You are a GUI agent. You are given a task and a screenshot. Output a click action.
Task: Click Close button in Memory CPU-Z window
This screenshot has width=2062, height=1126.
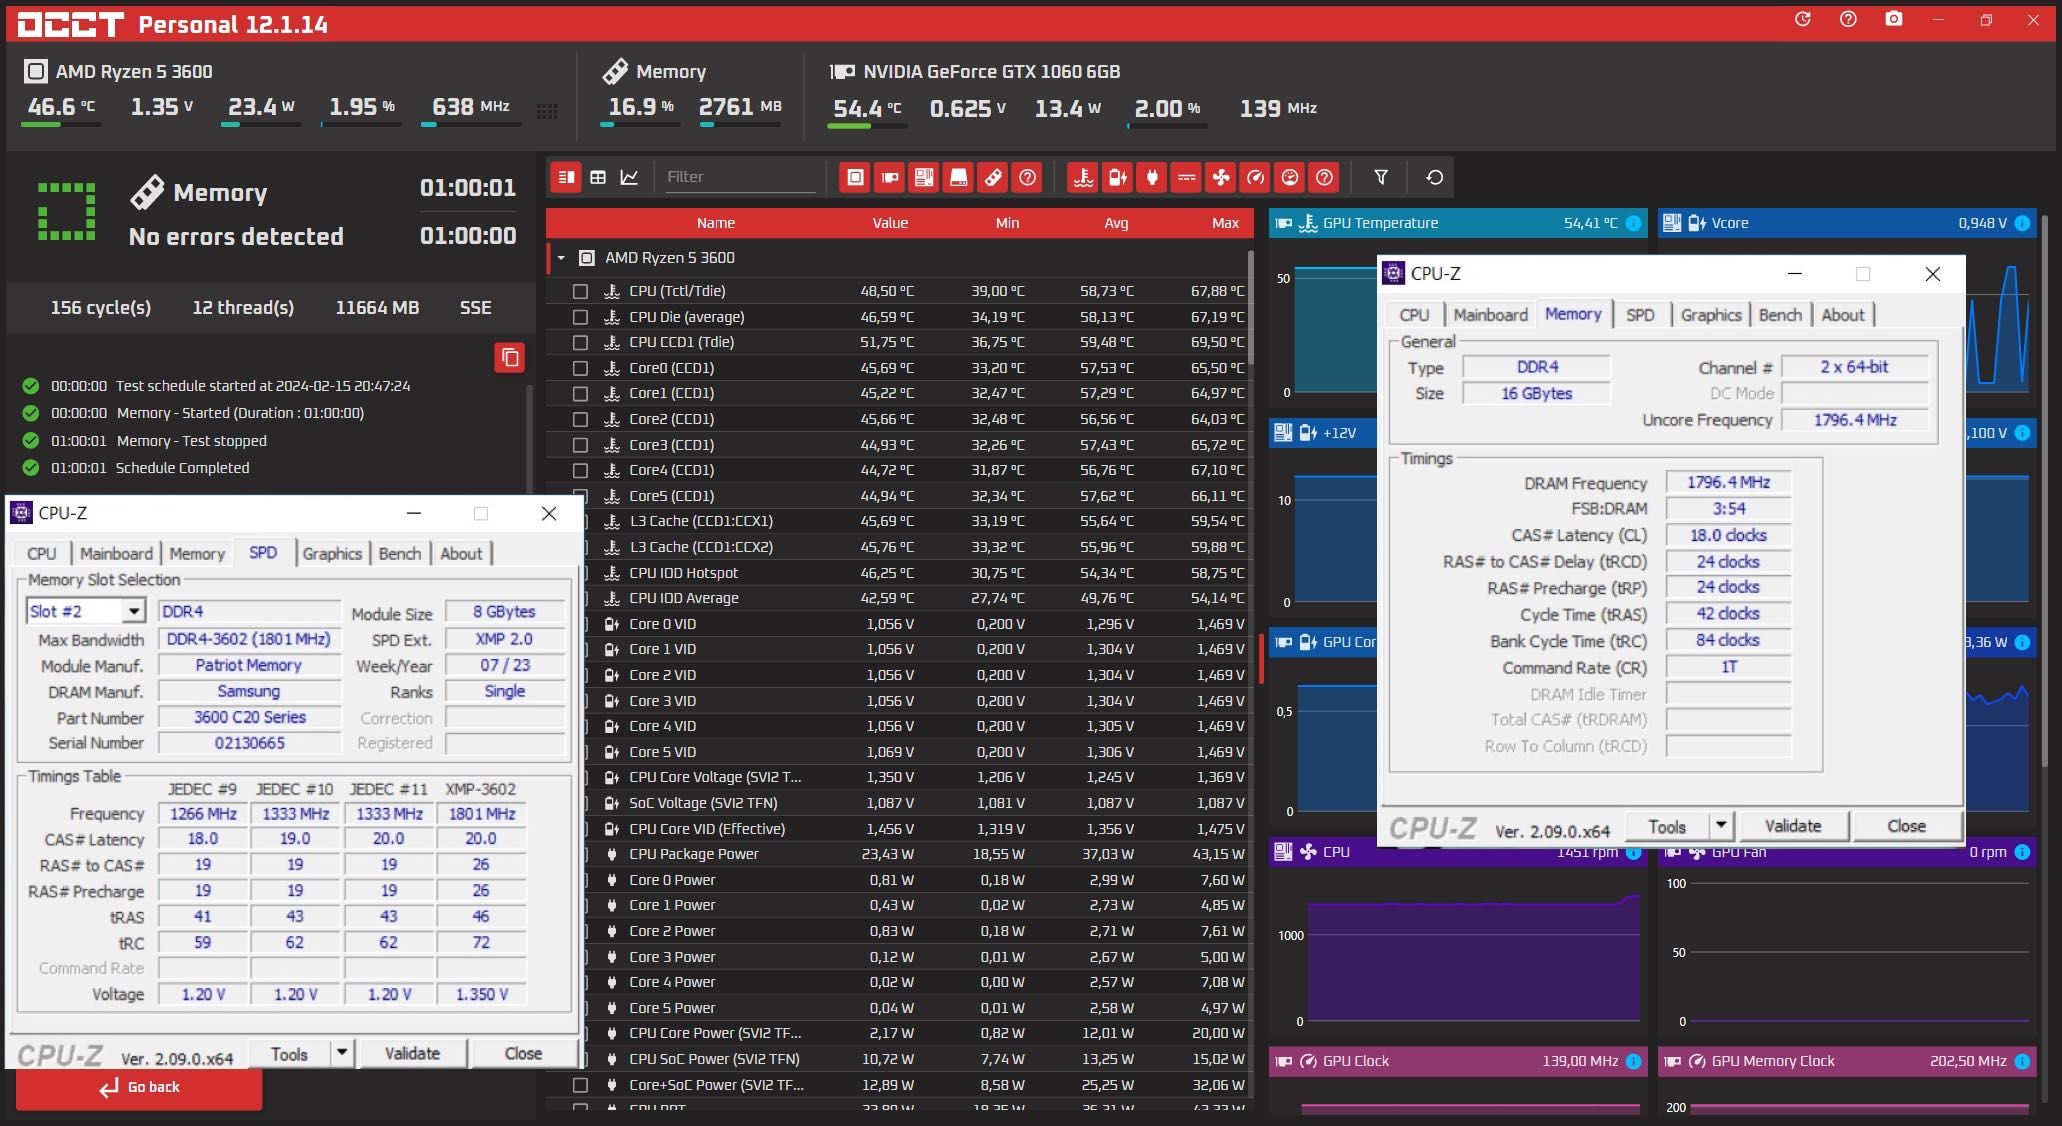click(1906, 826)
